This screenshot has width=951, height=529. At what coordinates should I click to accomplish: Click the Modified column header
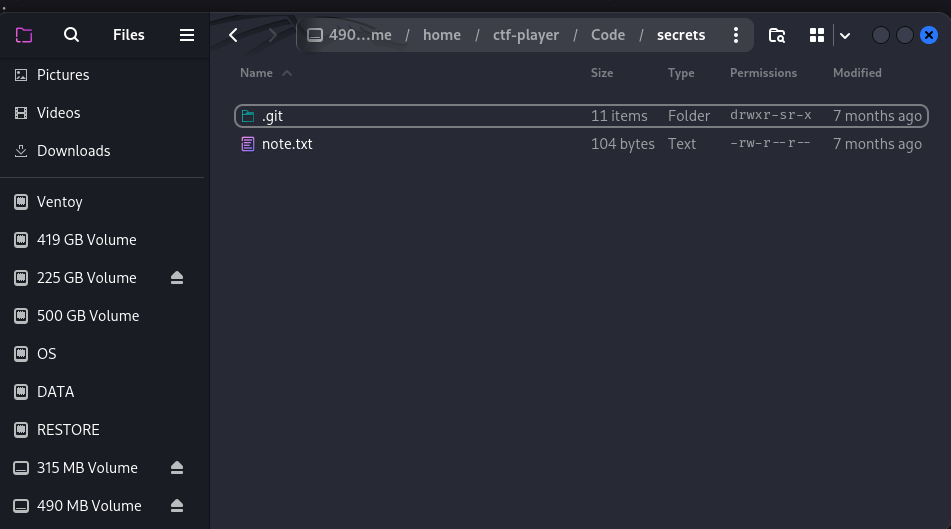[857, 73]
